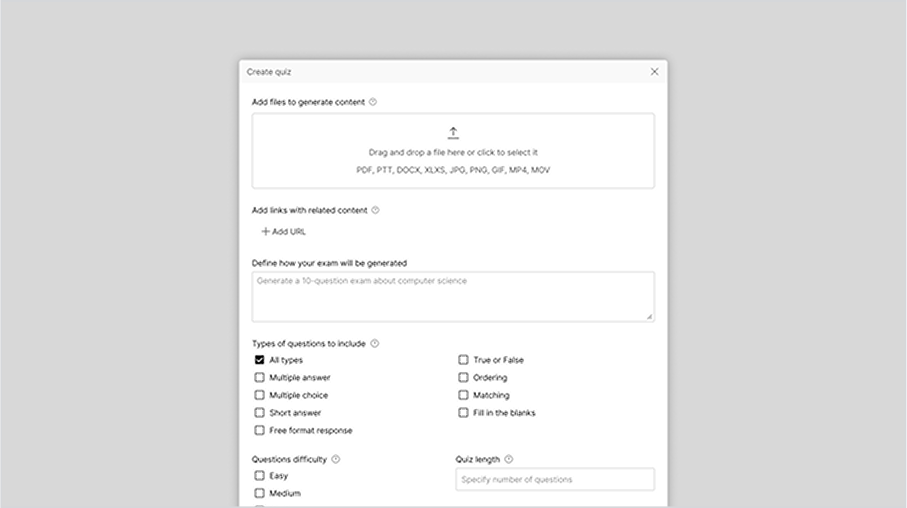Select the Short answer checkbox
The height and width of the screenshot is (508, 907).
pos(260,413)
